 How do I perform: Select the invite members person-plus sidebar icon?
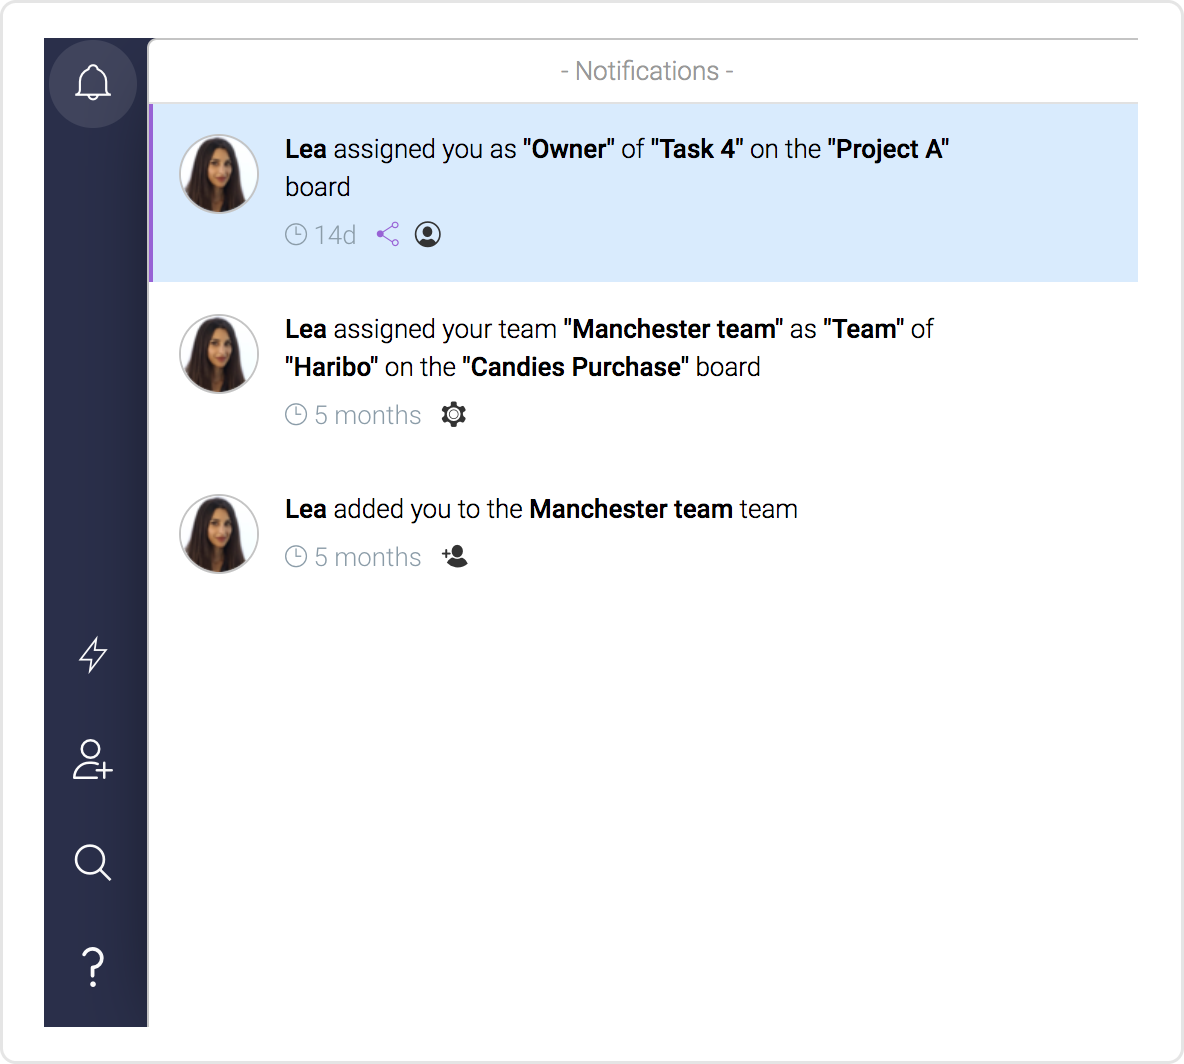93,759
